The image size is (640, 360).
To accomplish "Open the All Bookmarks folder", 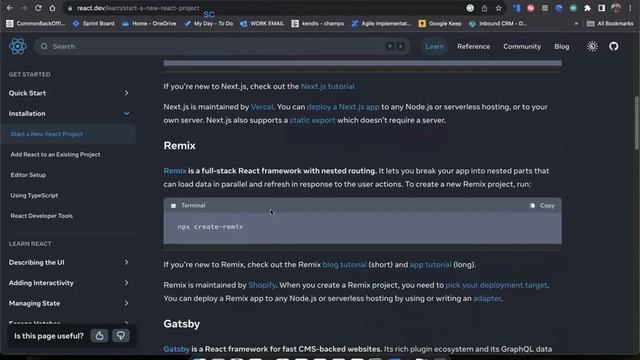I will (x=610, y=24).
